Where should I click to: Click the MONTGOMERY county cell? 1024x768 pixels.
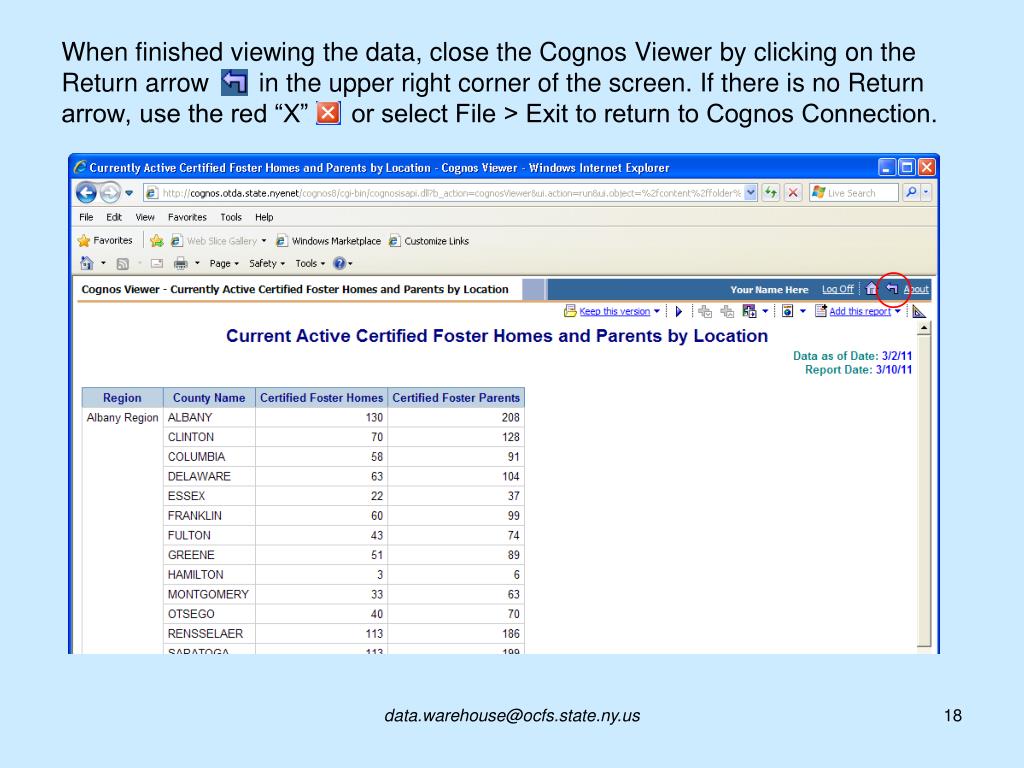208,594
